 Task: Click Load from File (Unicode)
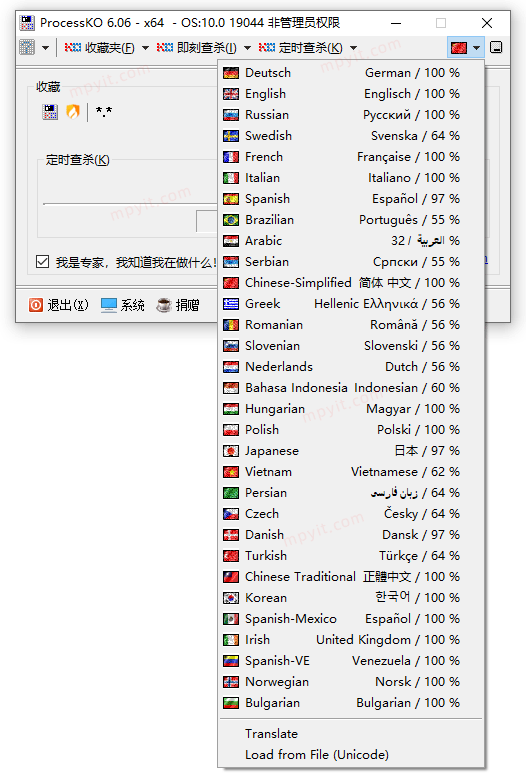click(351, 755)
